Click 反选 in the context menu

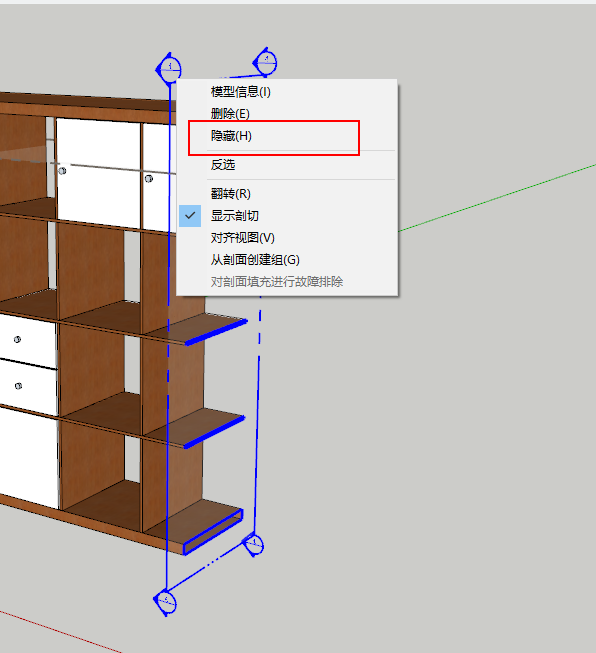287,165
